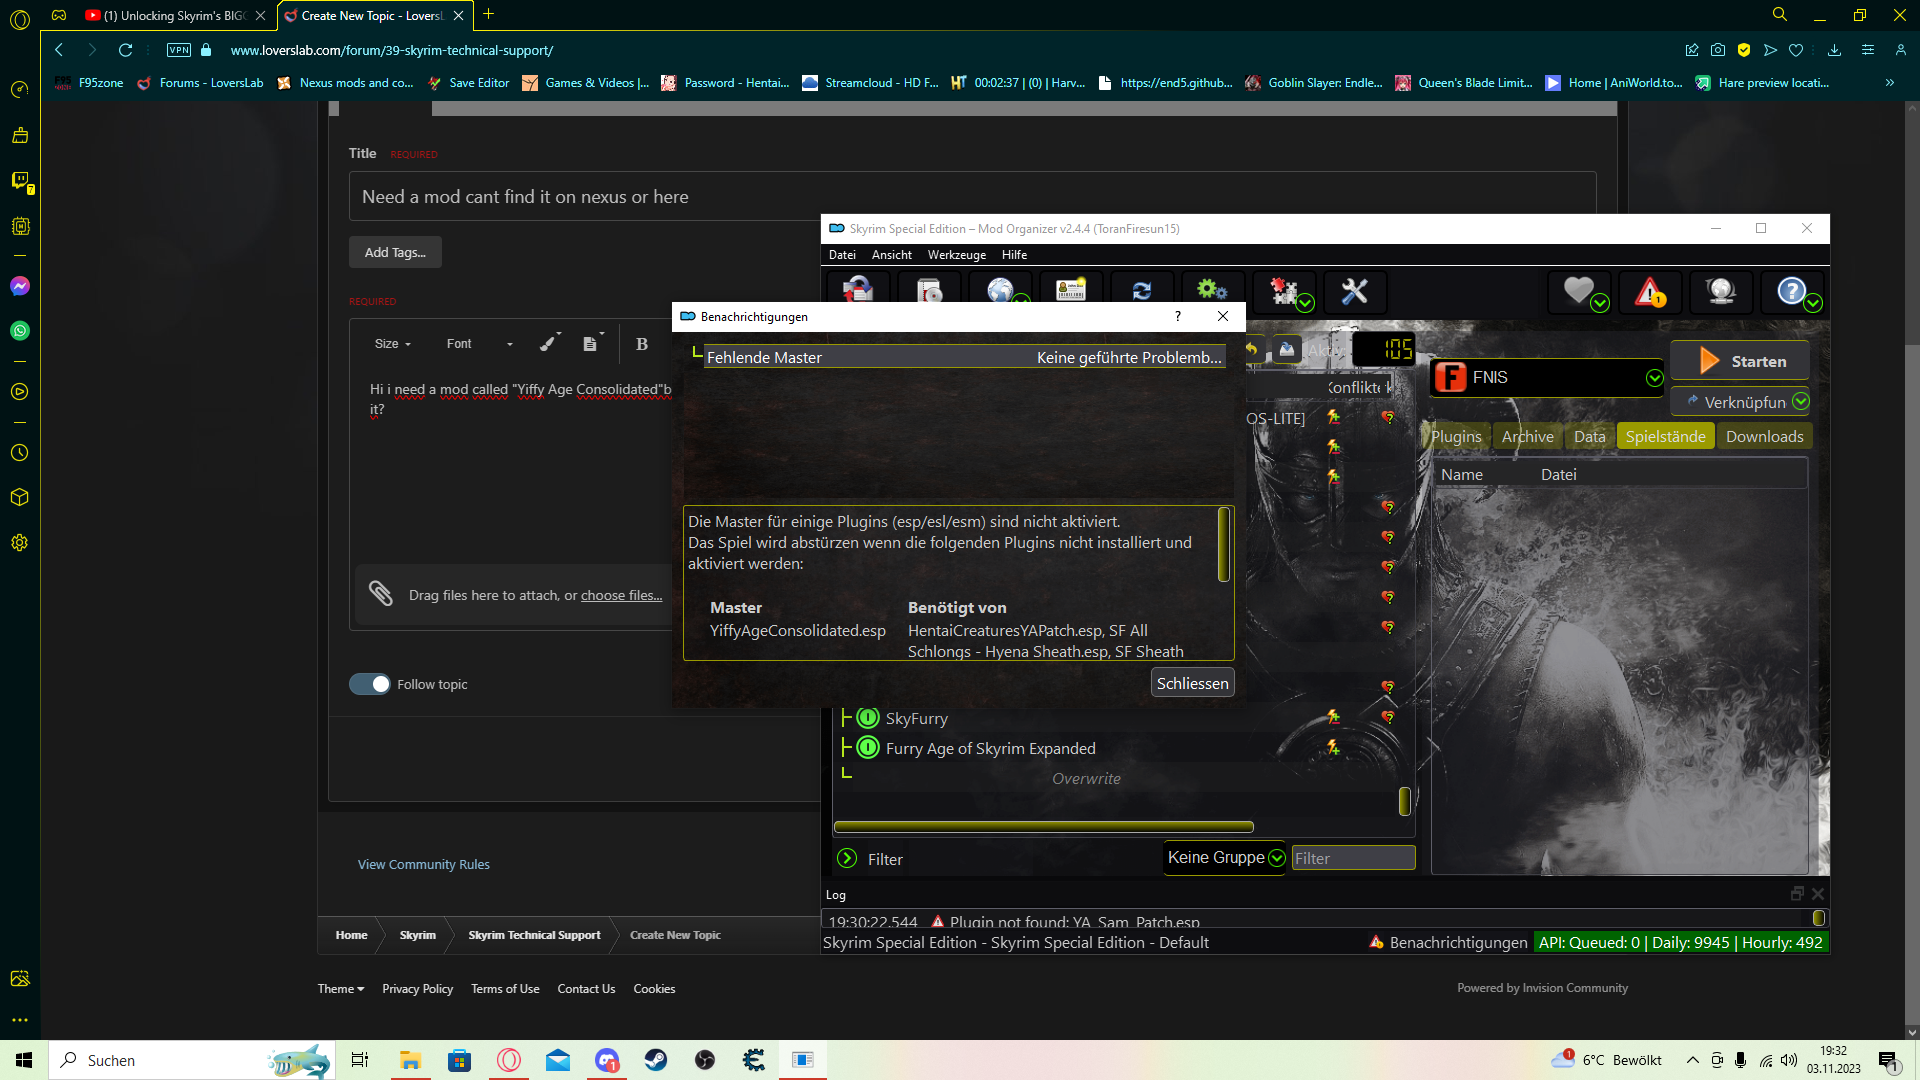Click the Starten button
Image resolution: width=1920 pixels, height=1080 pixels.
[x=1740, y=361]
